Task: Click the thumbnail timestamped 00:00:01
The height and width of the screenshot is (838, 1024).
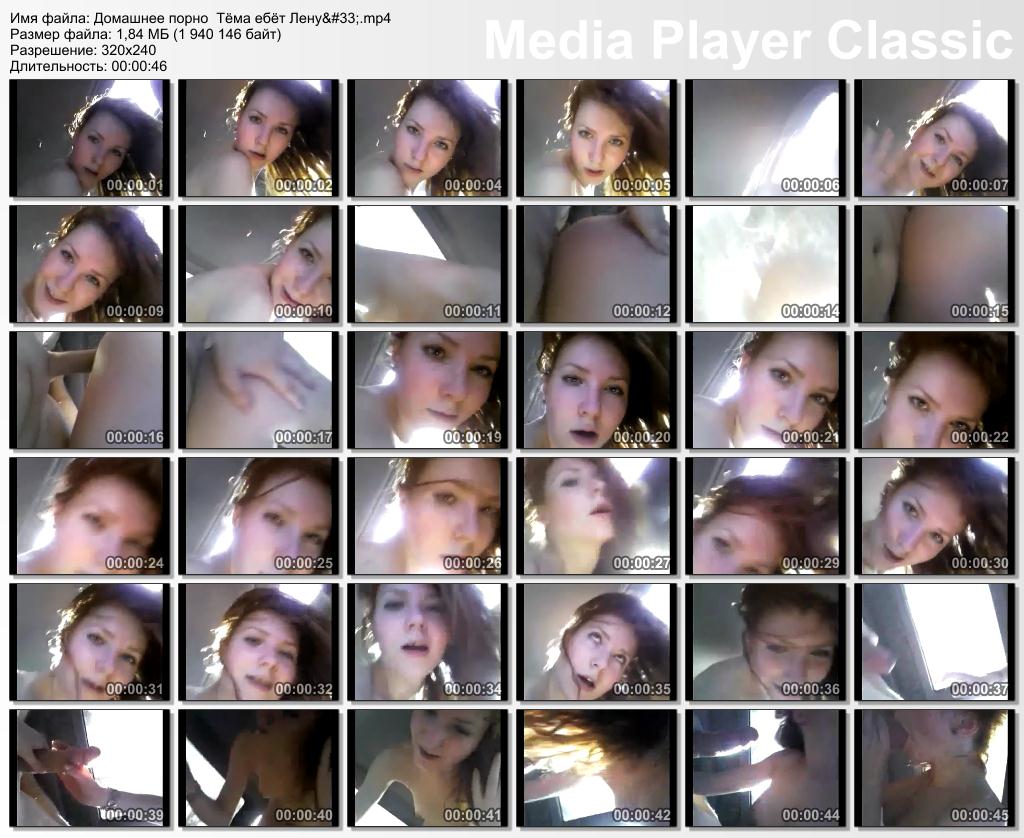Action: [90, 139]
